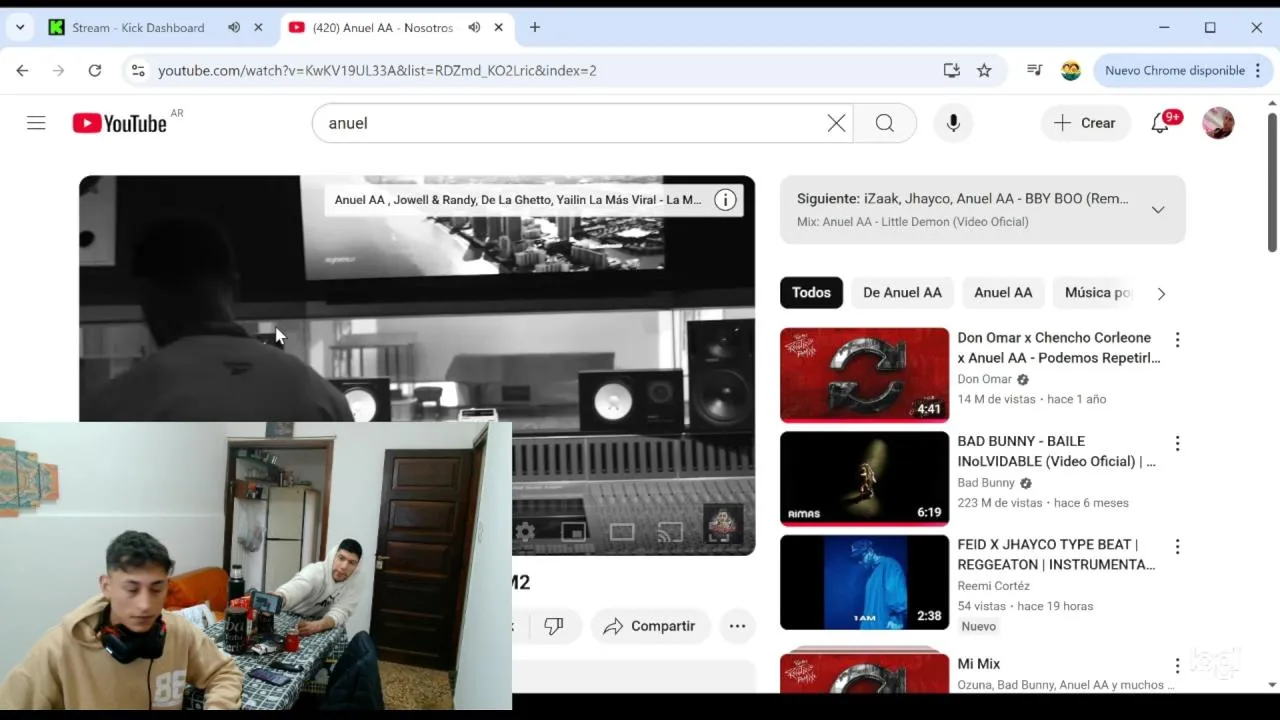Open a new Chrome tab
1280x720 pixels.
535,27
